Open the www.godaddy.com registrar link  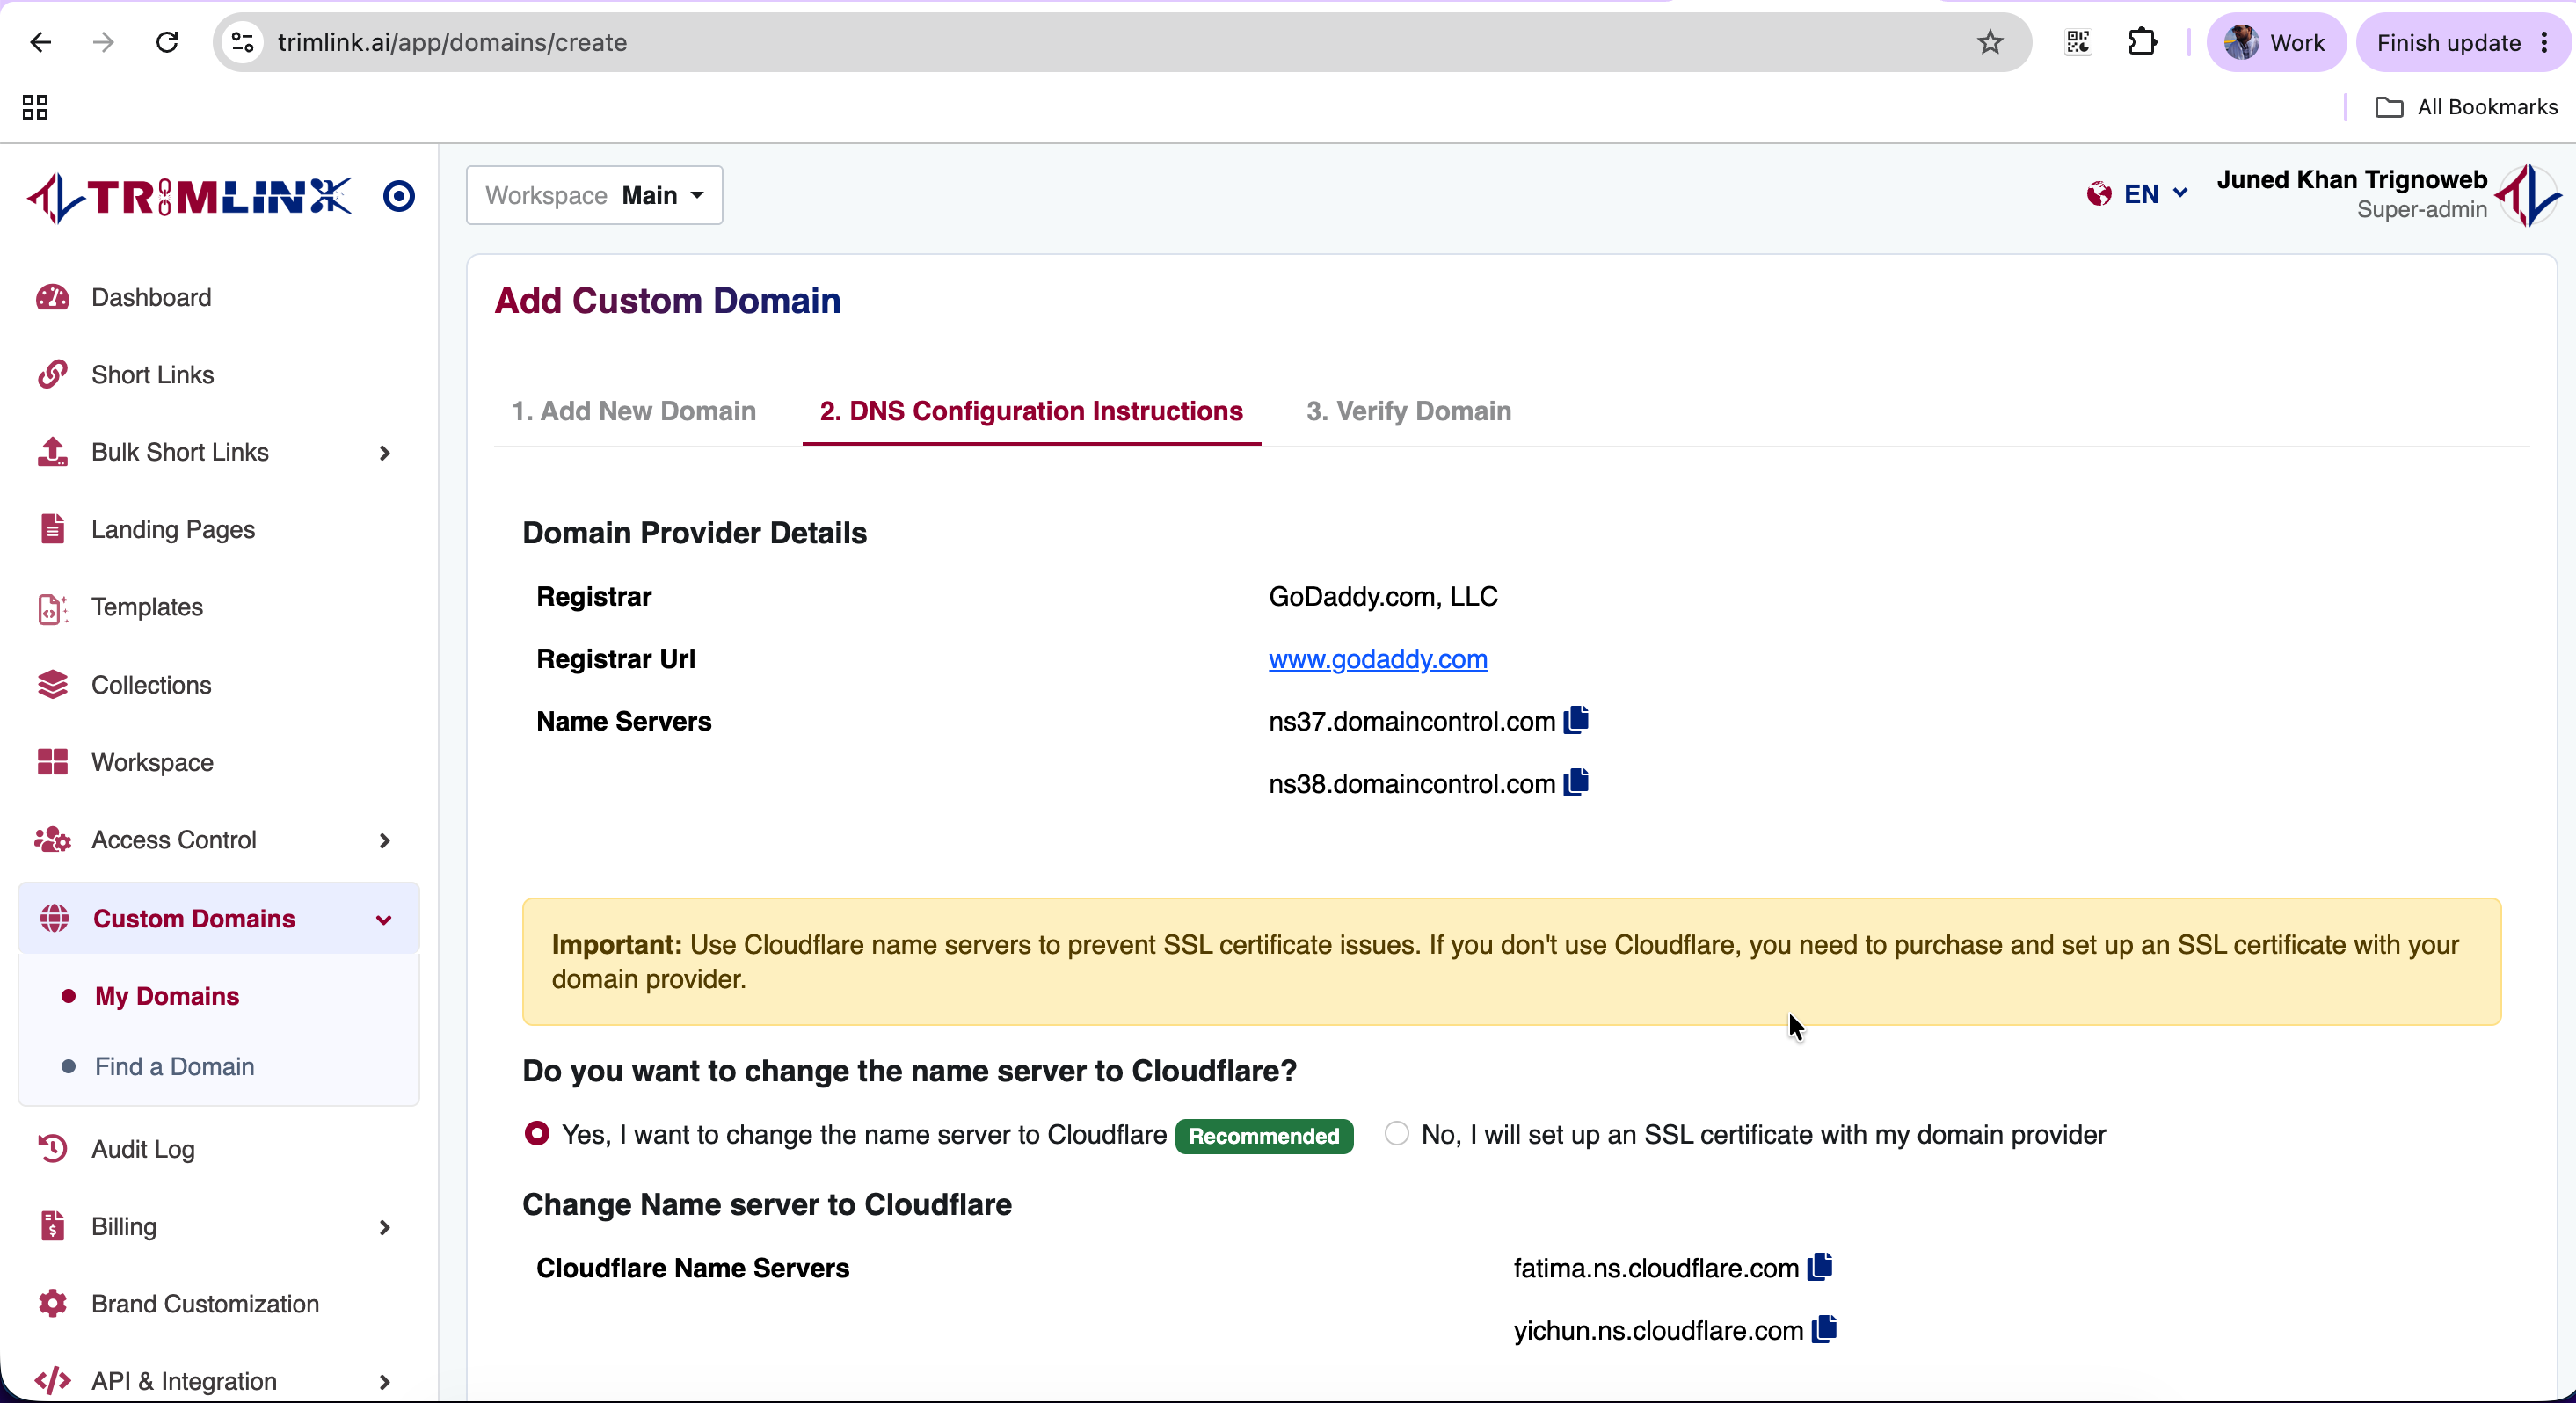(1378, 659)
